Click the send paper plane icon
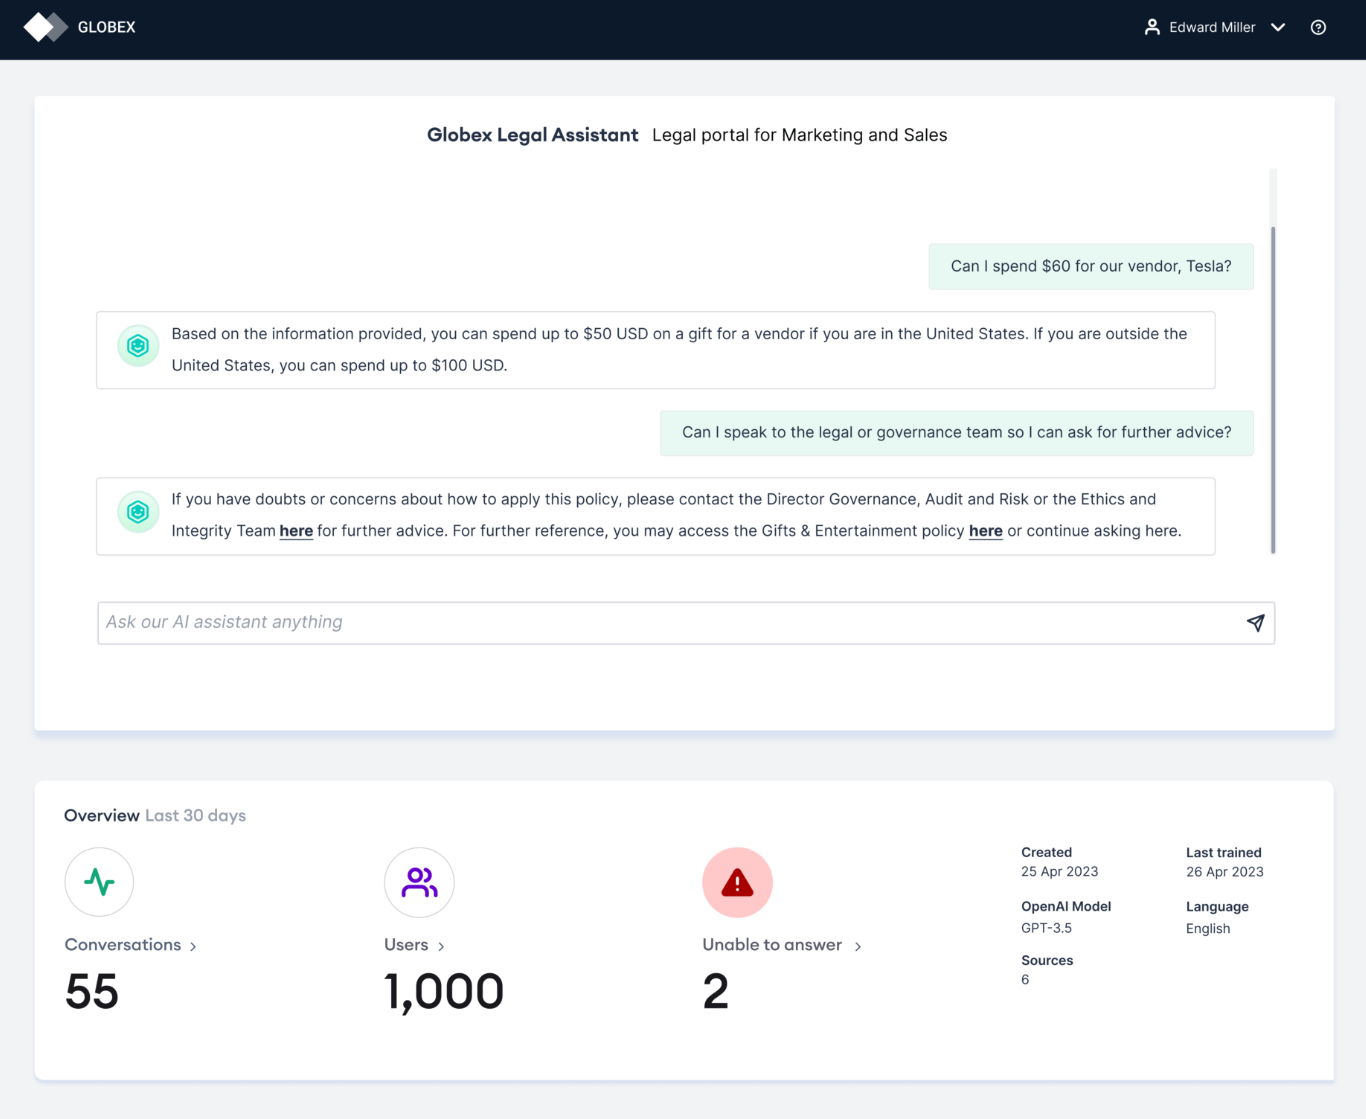This screenshot has width=1366, height=1119. pyautogui.click(x=1255, y=623)
